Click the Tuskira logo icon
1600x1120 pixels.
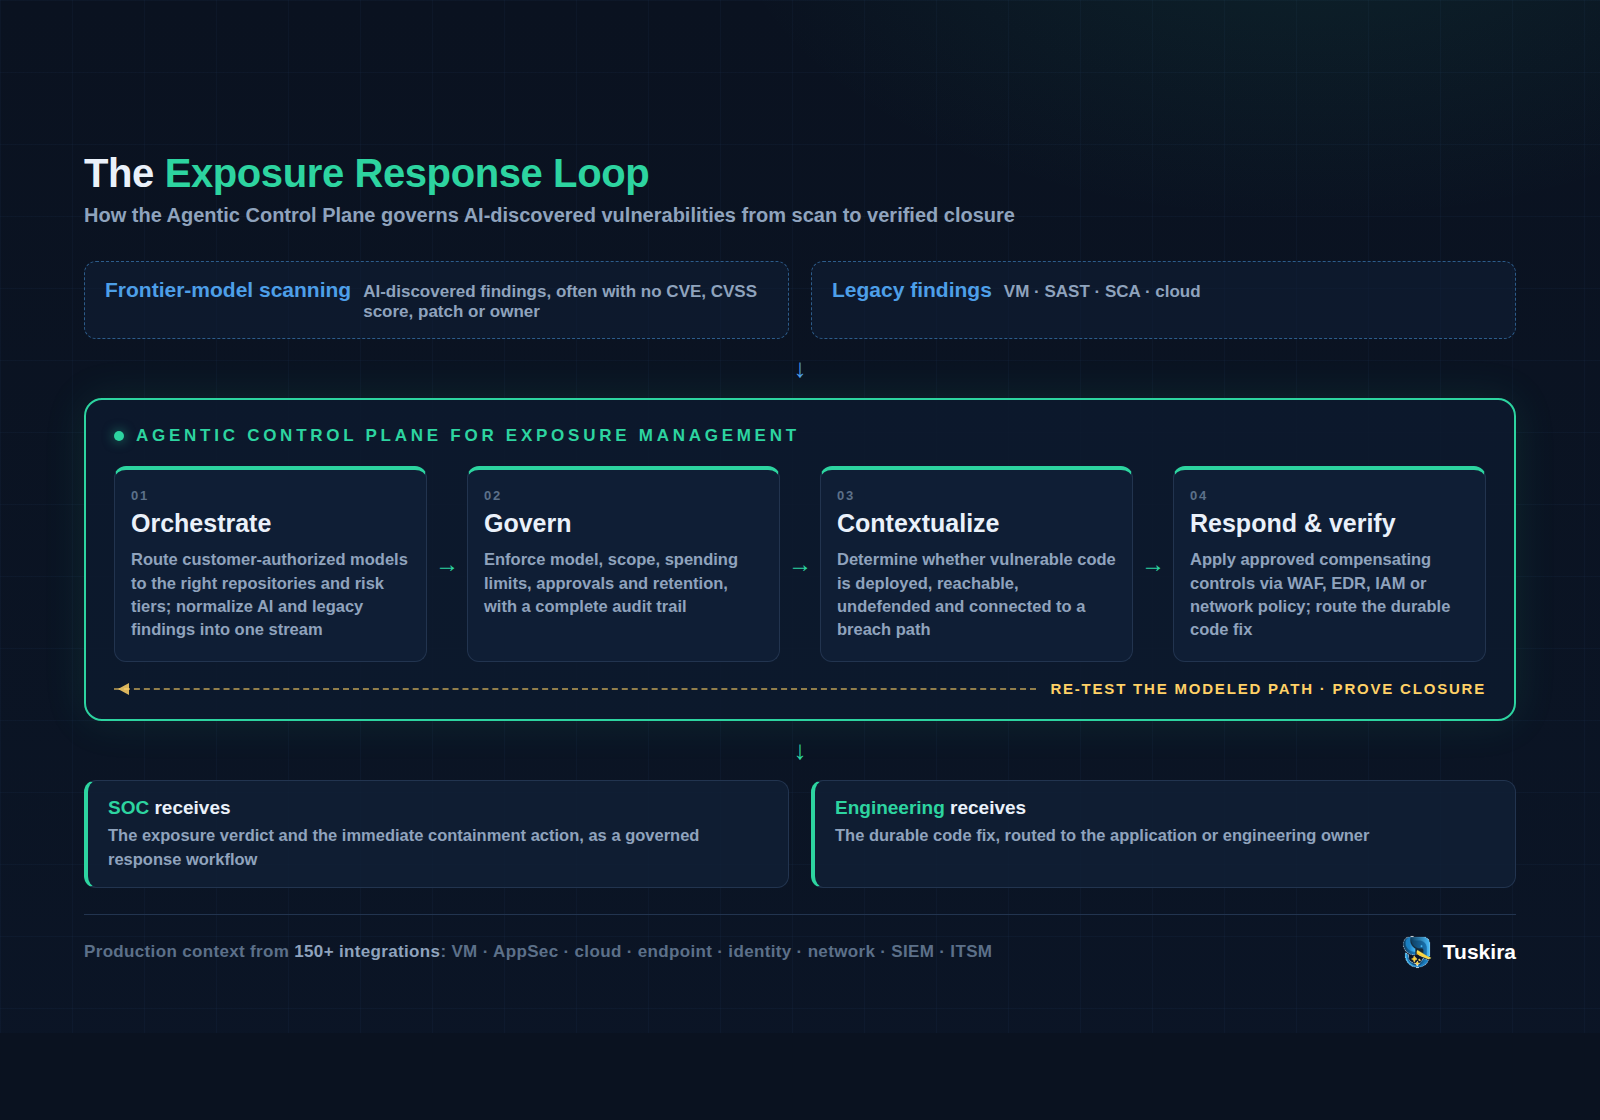point(1417,952)
